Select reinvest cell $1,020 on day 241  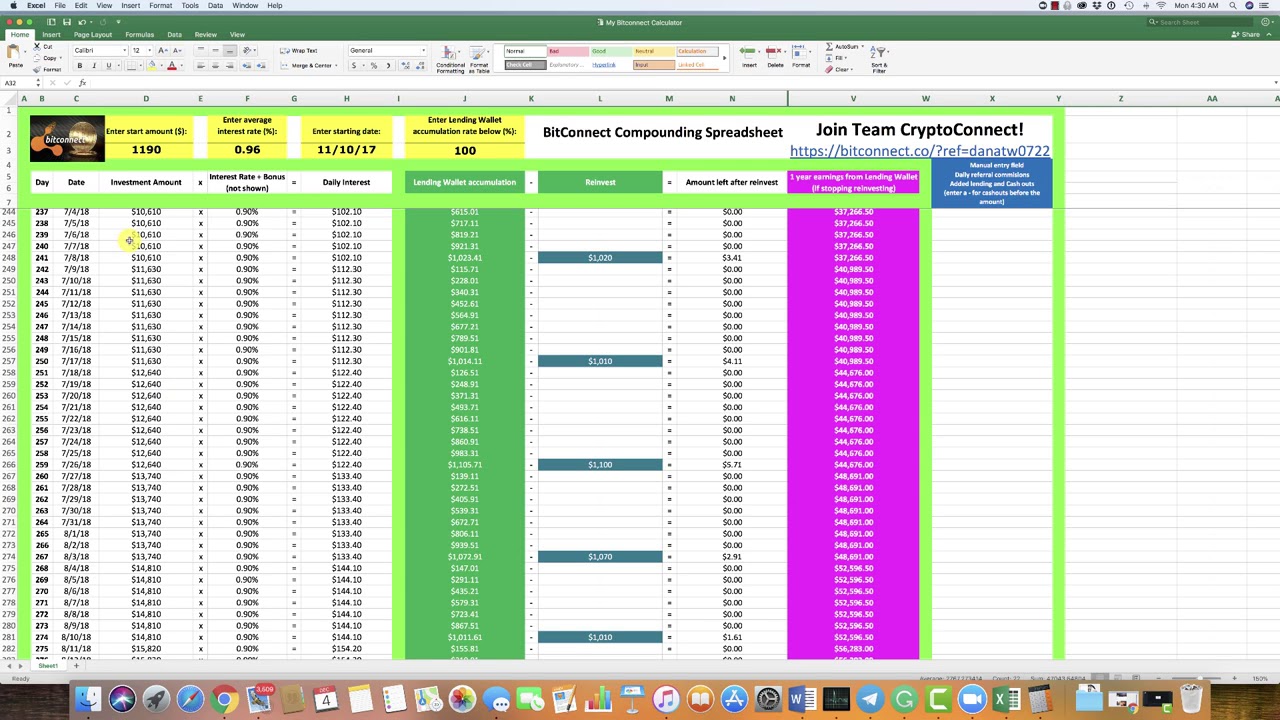tap(600, 258)
